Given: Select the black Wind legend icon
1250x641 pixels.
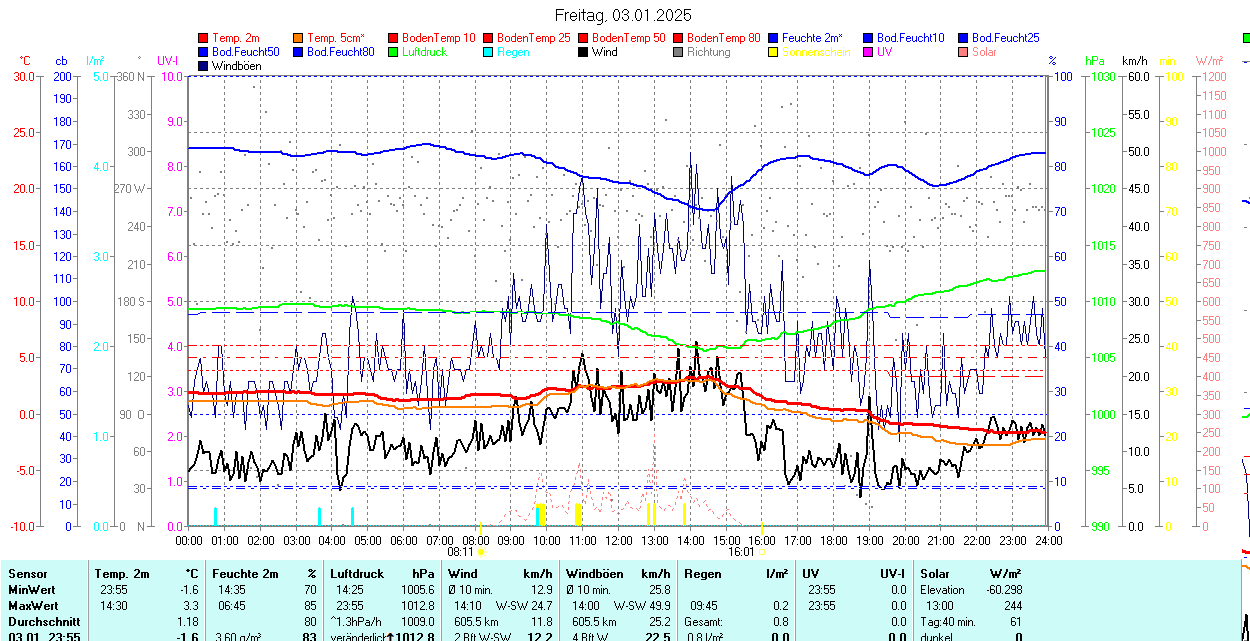Looking at the screenshot, I should 584,52.
